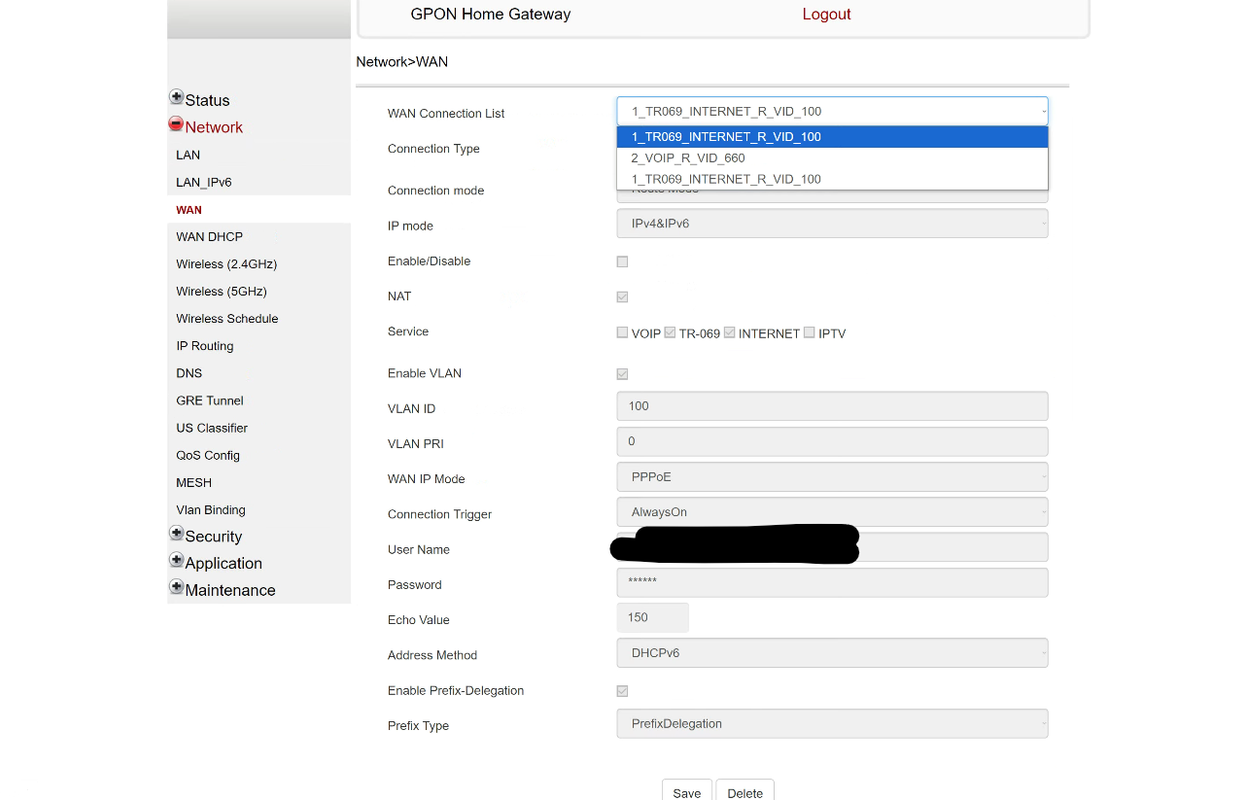Toggle the NAT checkbox

tap(622, 297)
